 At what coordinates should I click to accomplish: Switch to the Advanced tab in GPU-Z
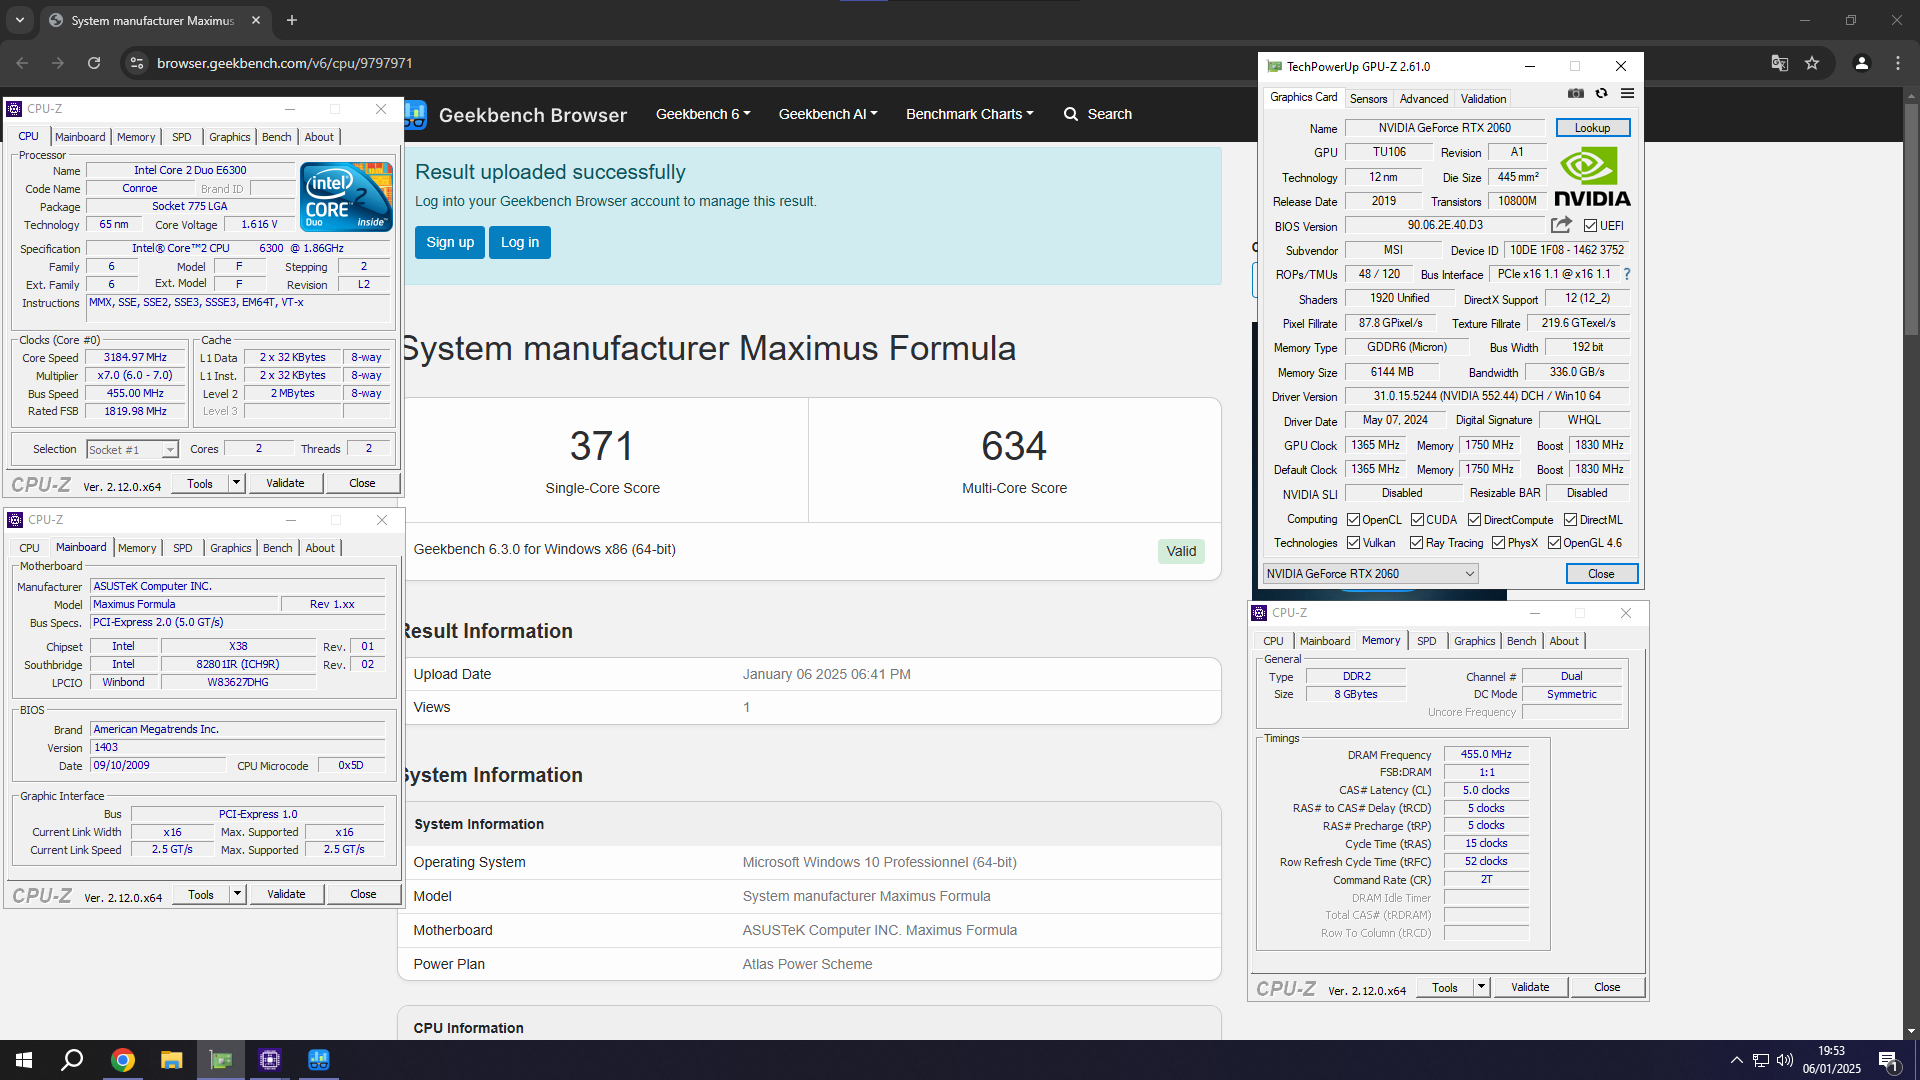[1423, 98]
